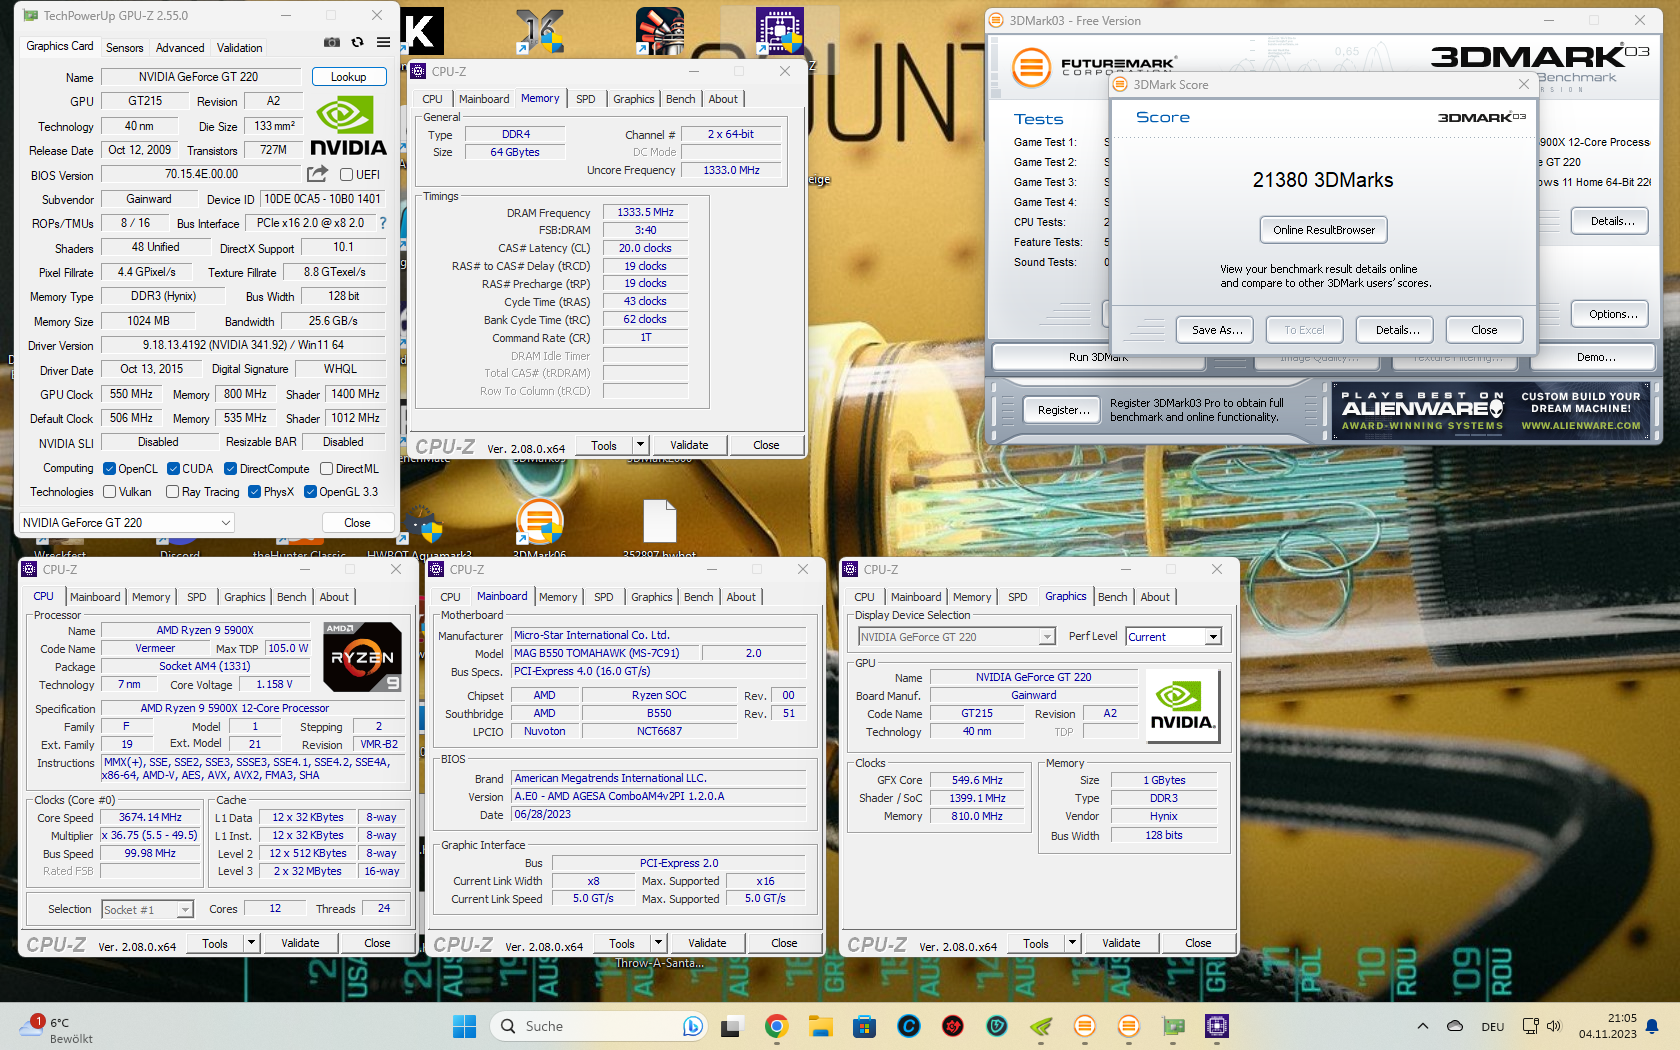Screen dimensions: 1680x1050
Task: Take a GPU-Z screenshot with the camera icon
Action: [x=332, y=42]
